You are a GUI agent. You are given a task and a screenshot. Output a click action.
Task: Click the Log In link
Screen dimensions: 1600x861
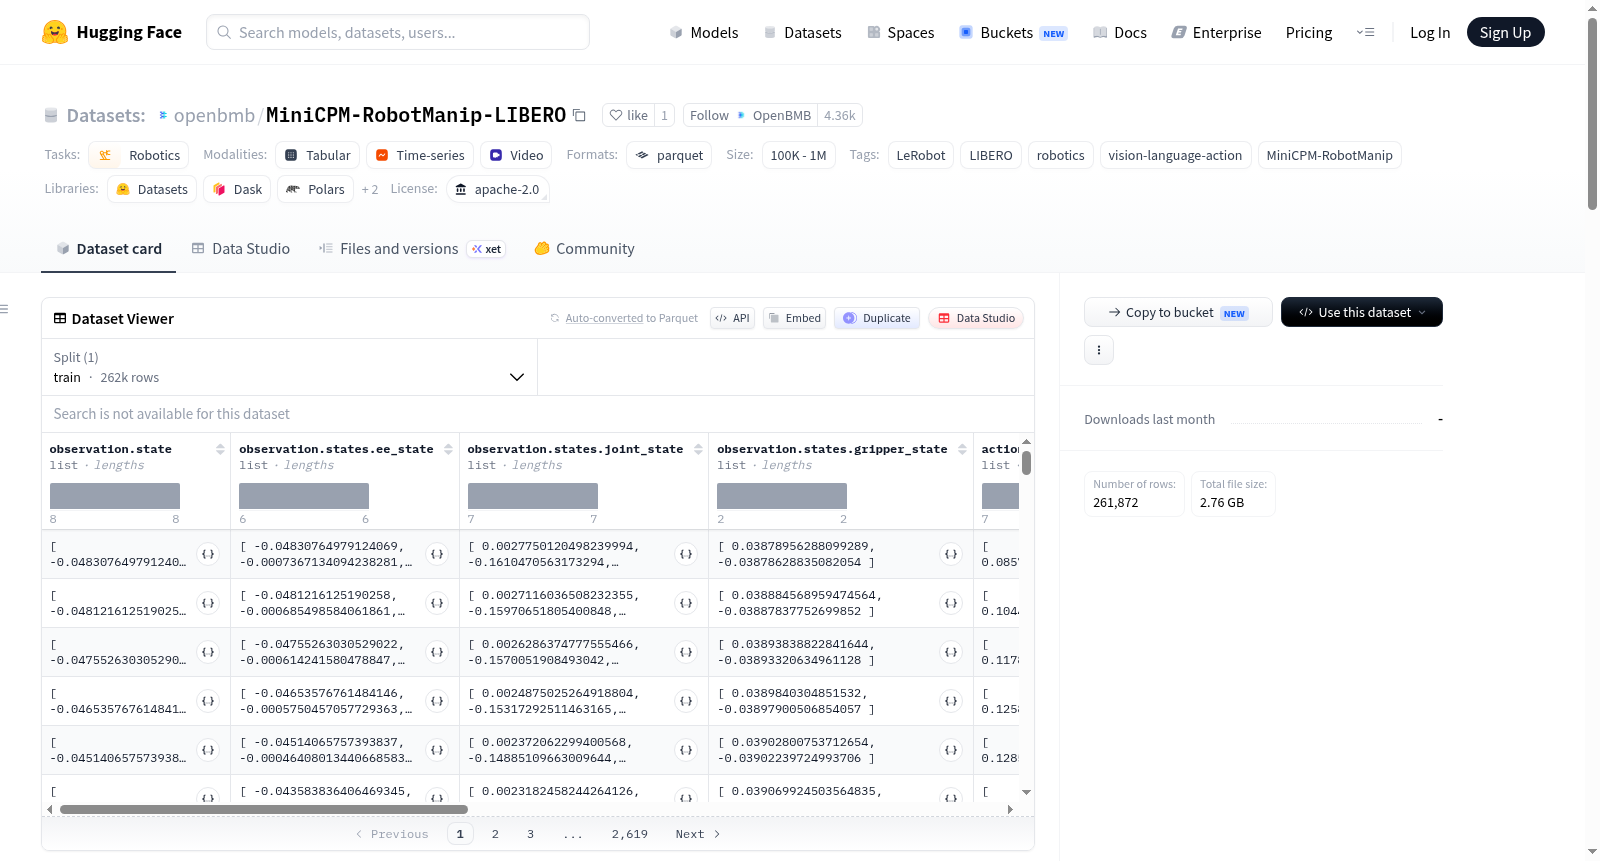[x=1430, y=33]
